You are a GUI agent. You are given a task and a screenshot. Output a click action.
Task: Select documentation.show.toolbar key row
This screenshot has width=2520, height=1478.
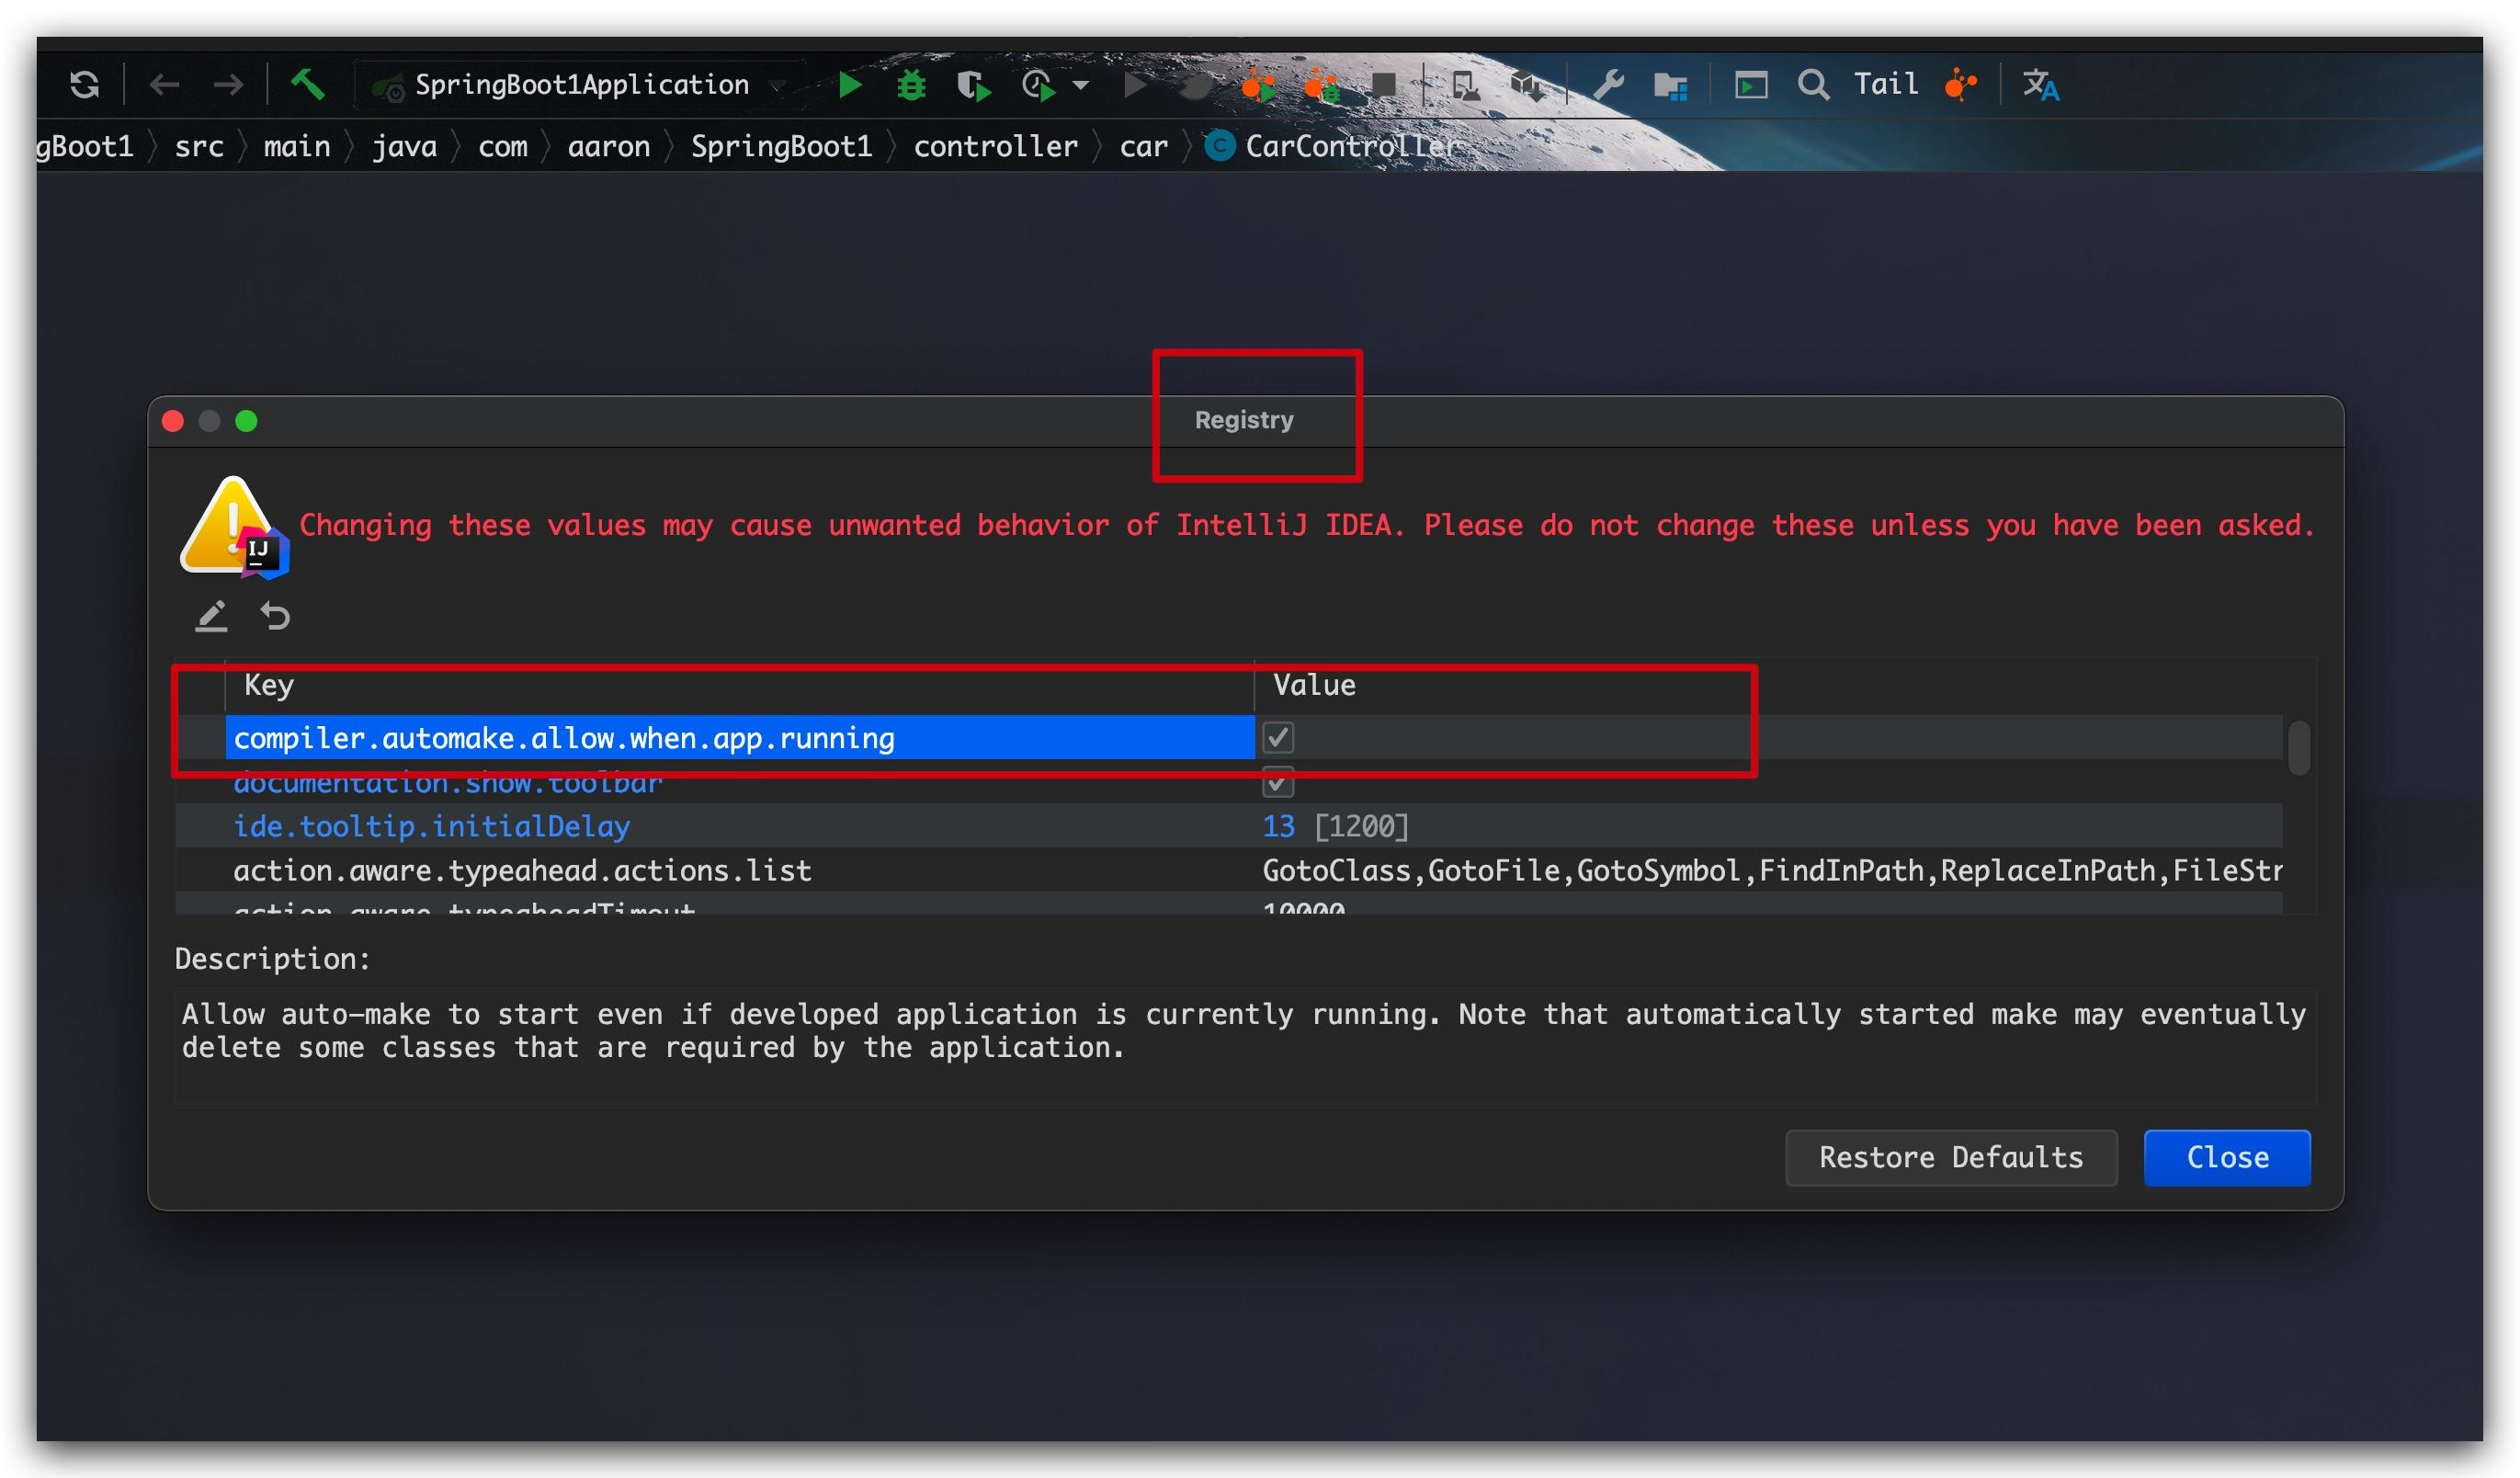[x=740, y=782]
